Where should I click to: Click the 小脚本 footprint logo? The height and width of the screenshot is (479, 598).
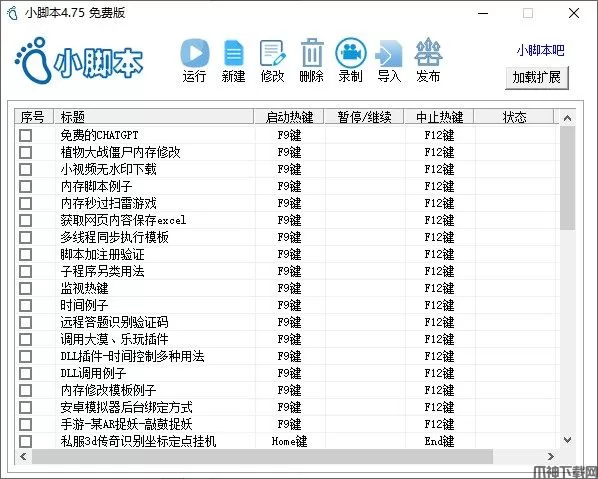coord(79,60)
